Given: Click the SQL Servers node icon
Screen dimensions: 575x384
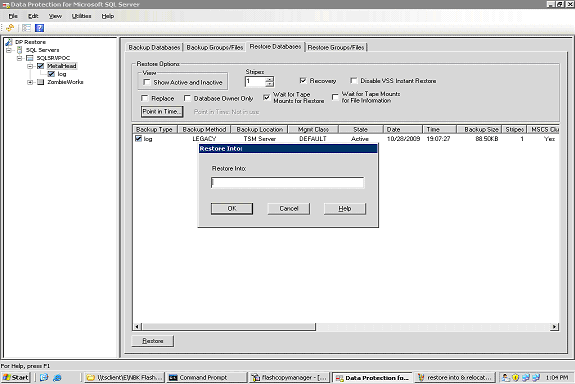Looking at the screenshot, I should tap(19, 50).
